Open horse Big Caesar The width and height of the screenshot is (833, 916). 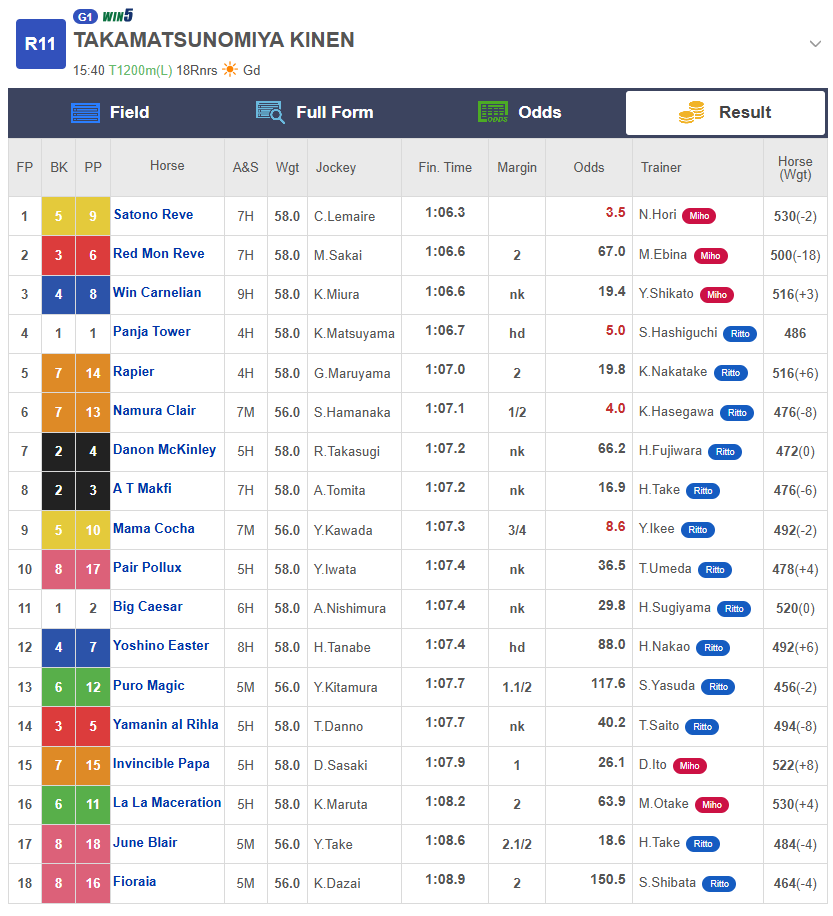click(148, 607)
